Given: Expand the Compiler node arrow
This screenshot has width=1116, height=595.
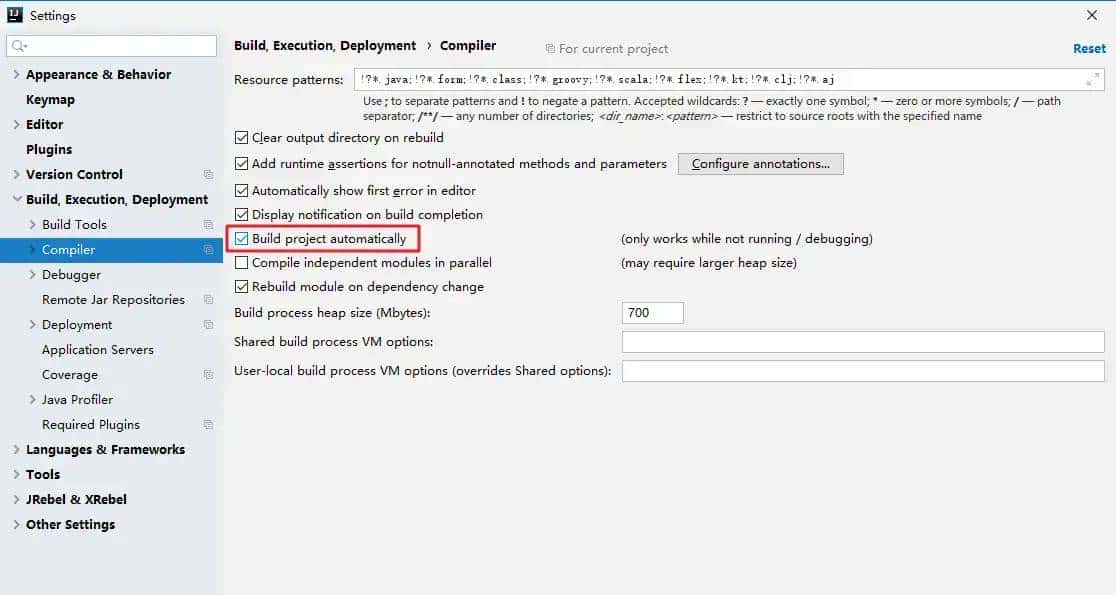Looking at the screenshot, I should pyautogui.click(x=32, y=250).
